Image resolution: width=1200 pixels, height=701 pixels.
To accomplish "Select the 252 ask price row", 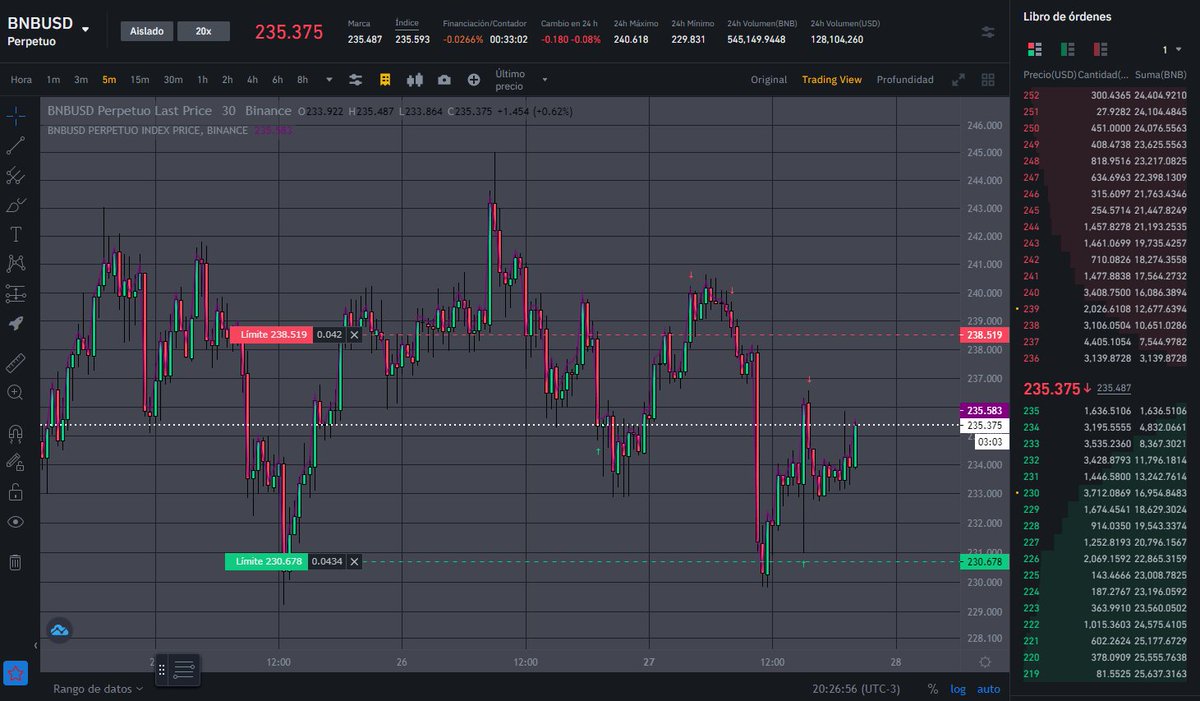I will (x=1105, y=95).
